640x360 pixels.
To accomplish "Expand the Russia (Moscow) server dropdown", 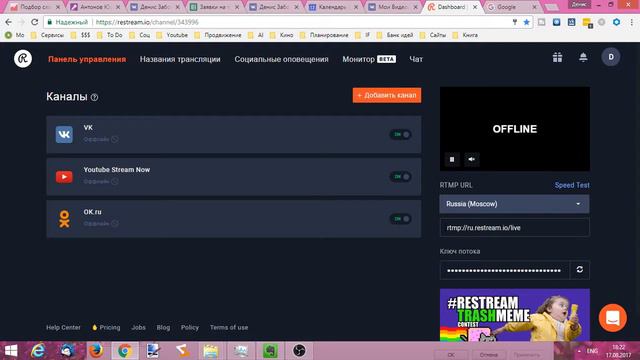I will 514,204.
